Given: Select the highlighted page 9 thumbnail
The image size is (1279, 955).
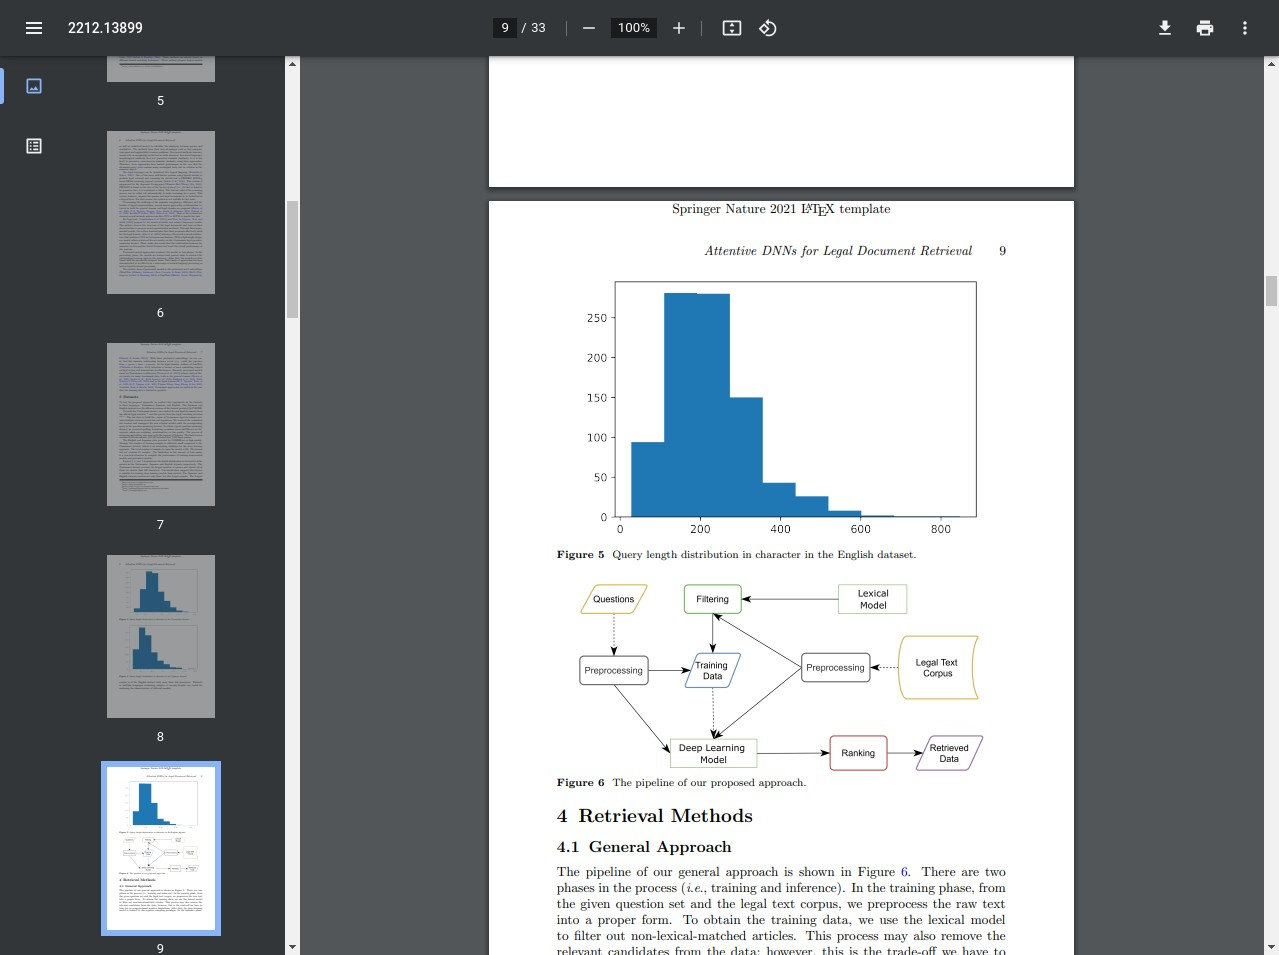Looking at the screenshot, I should click(161, 848).
